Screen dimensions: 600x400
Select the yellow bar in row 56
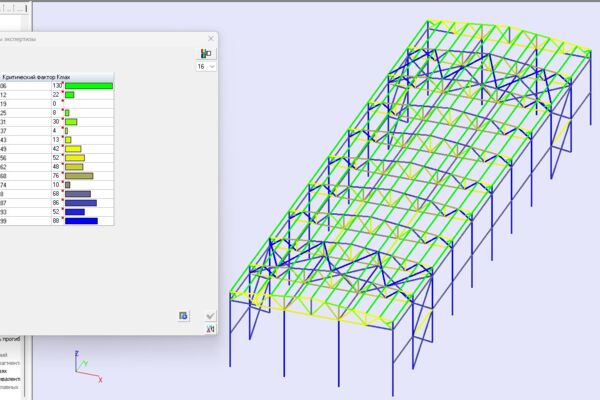(x=75, y=158)
